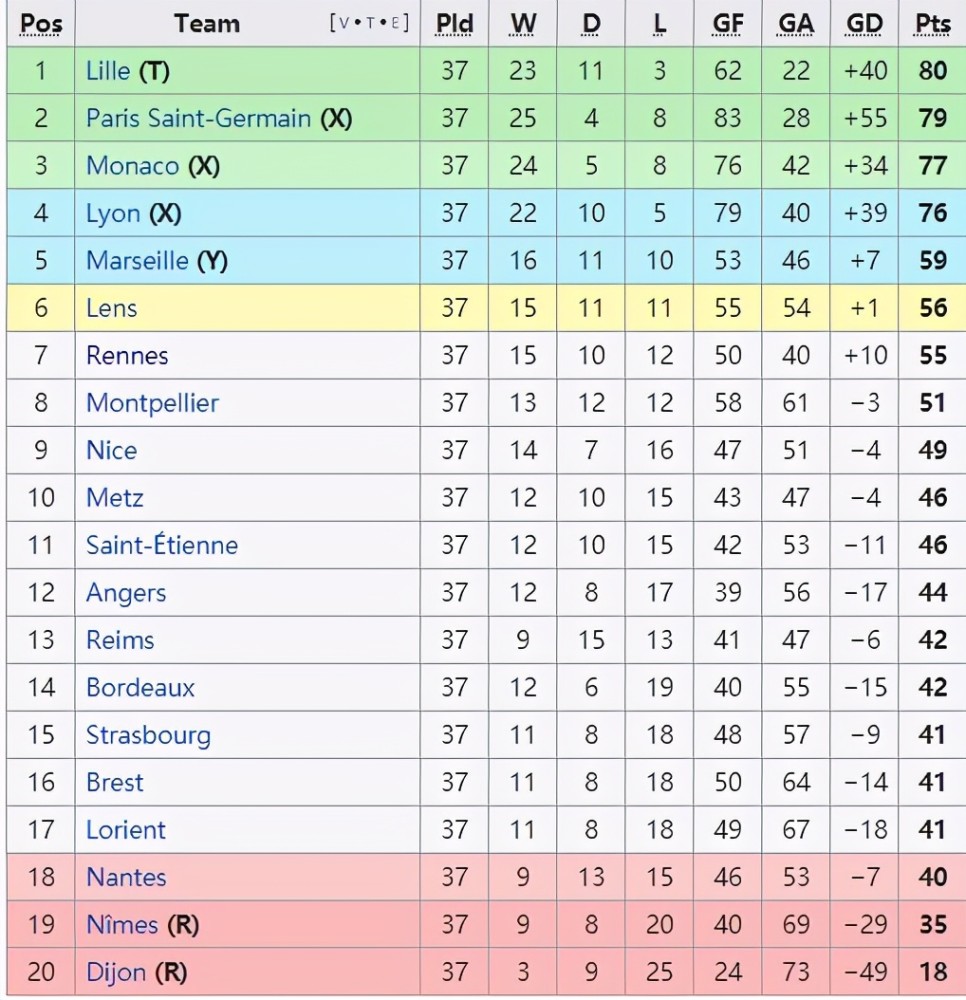Click the Strasbourg team link
Screen dimensions: 966x1000
[148, 735]
